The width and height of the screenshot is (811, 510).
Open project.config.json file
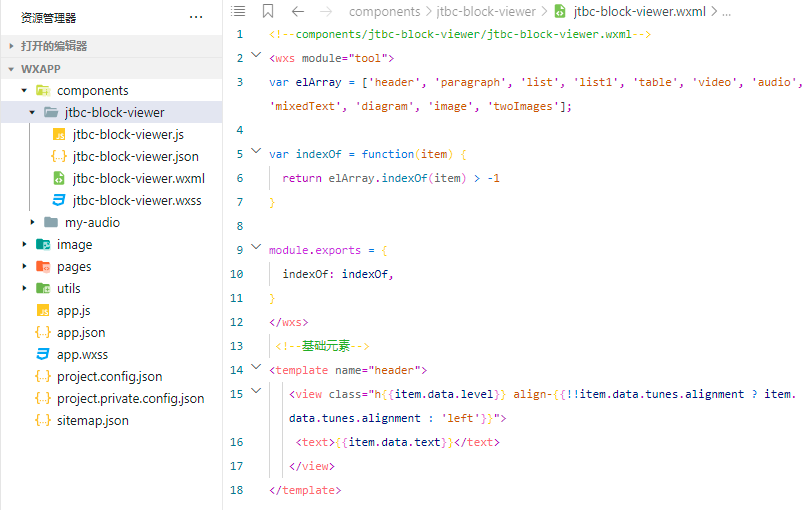pyautogui.click(x=111, y=377)
